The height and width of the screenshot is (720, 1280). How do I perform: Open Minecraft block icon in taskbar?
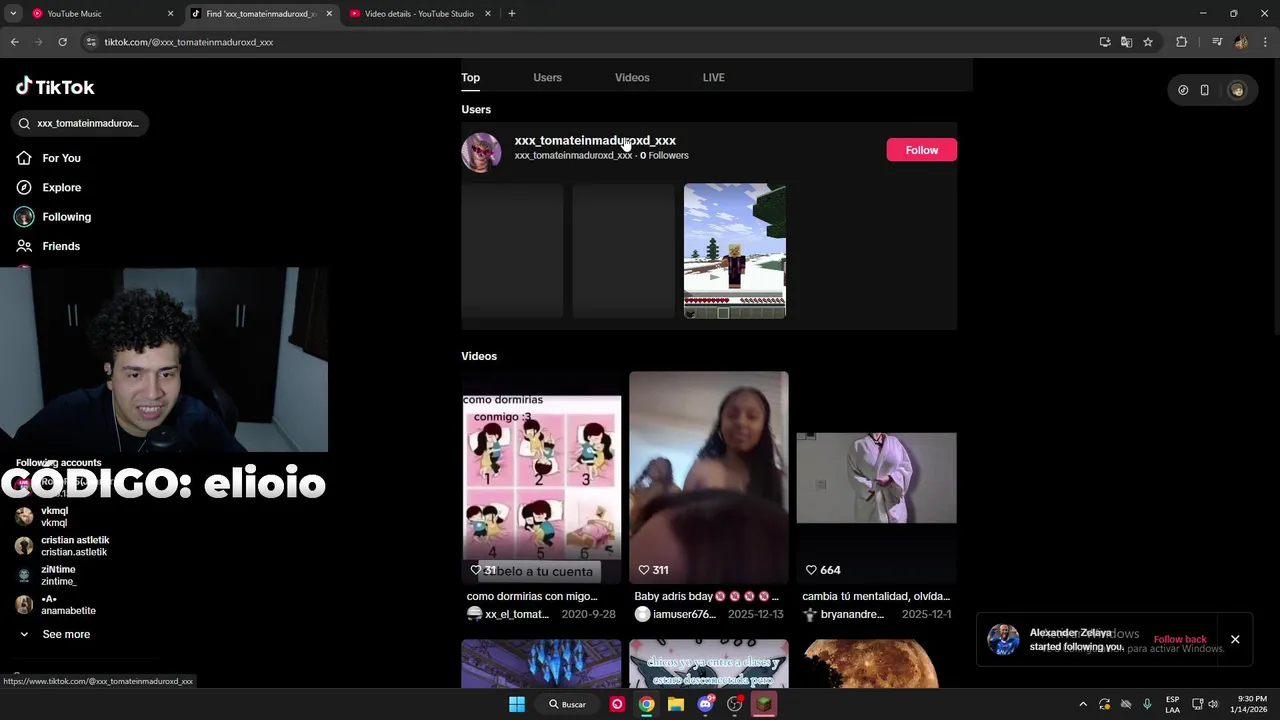tap(764, 704)
